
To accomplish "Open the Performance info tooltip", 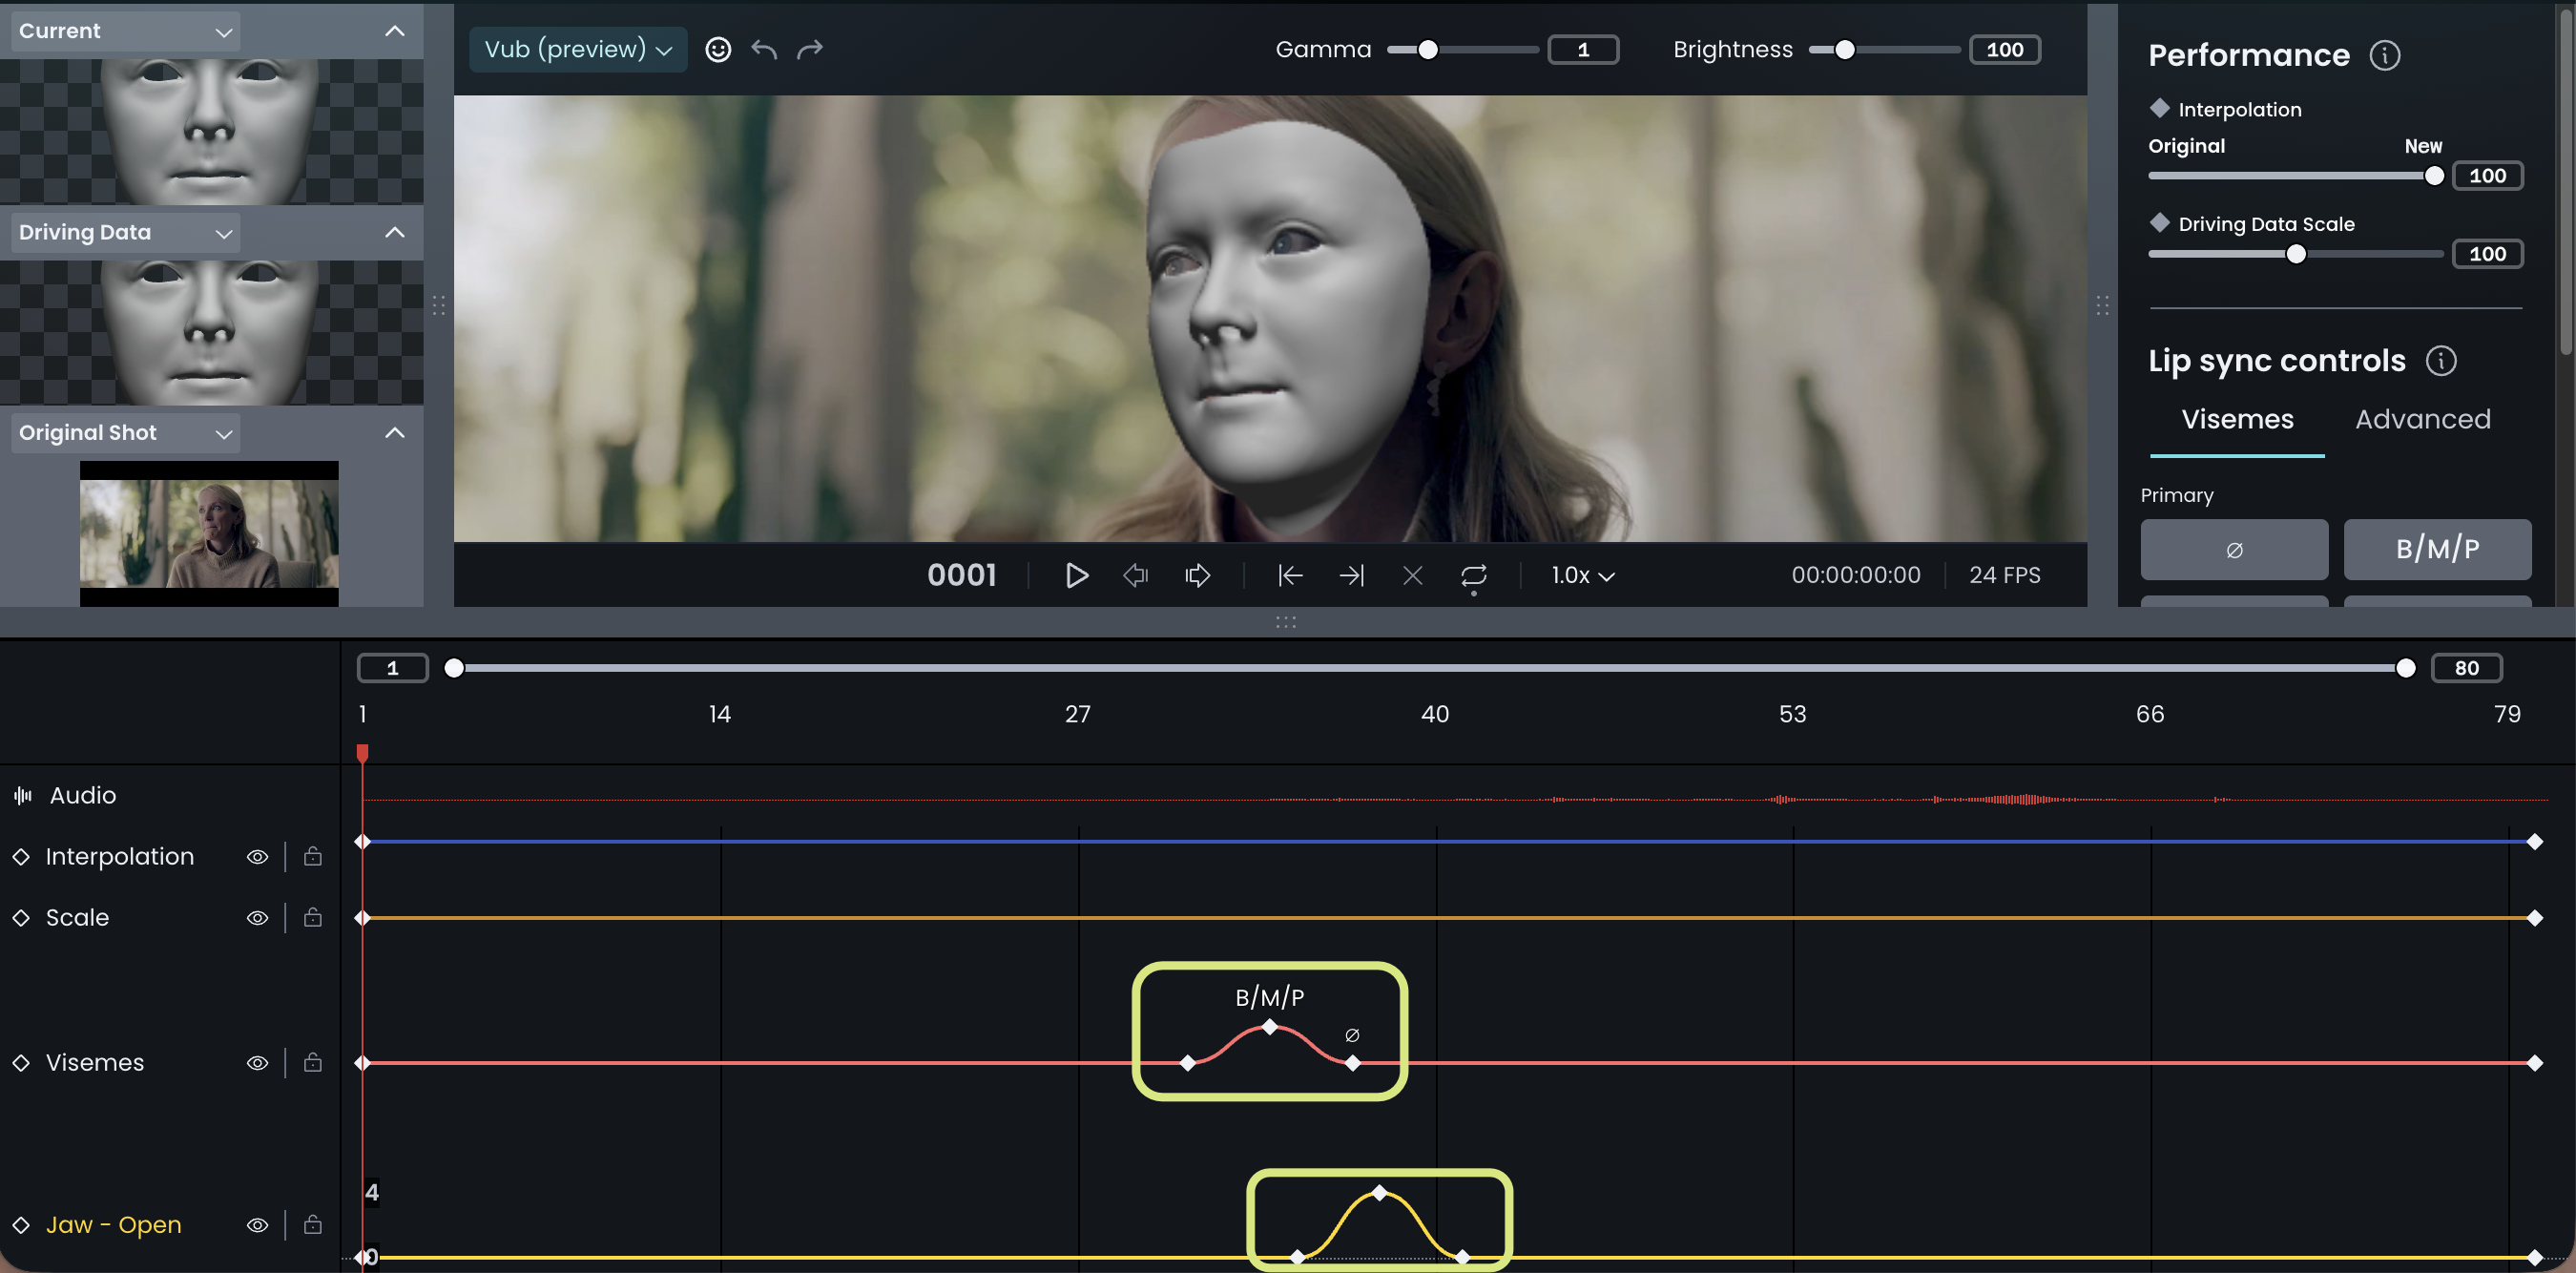I will tap(2384, 55).
